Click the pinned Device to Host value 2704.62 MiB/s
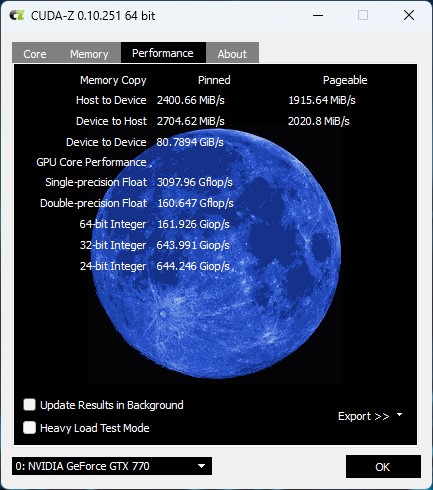 [x=191, y=121]
